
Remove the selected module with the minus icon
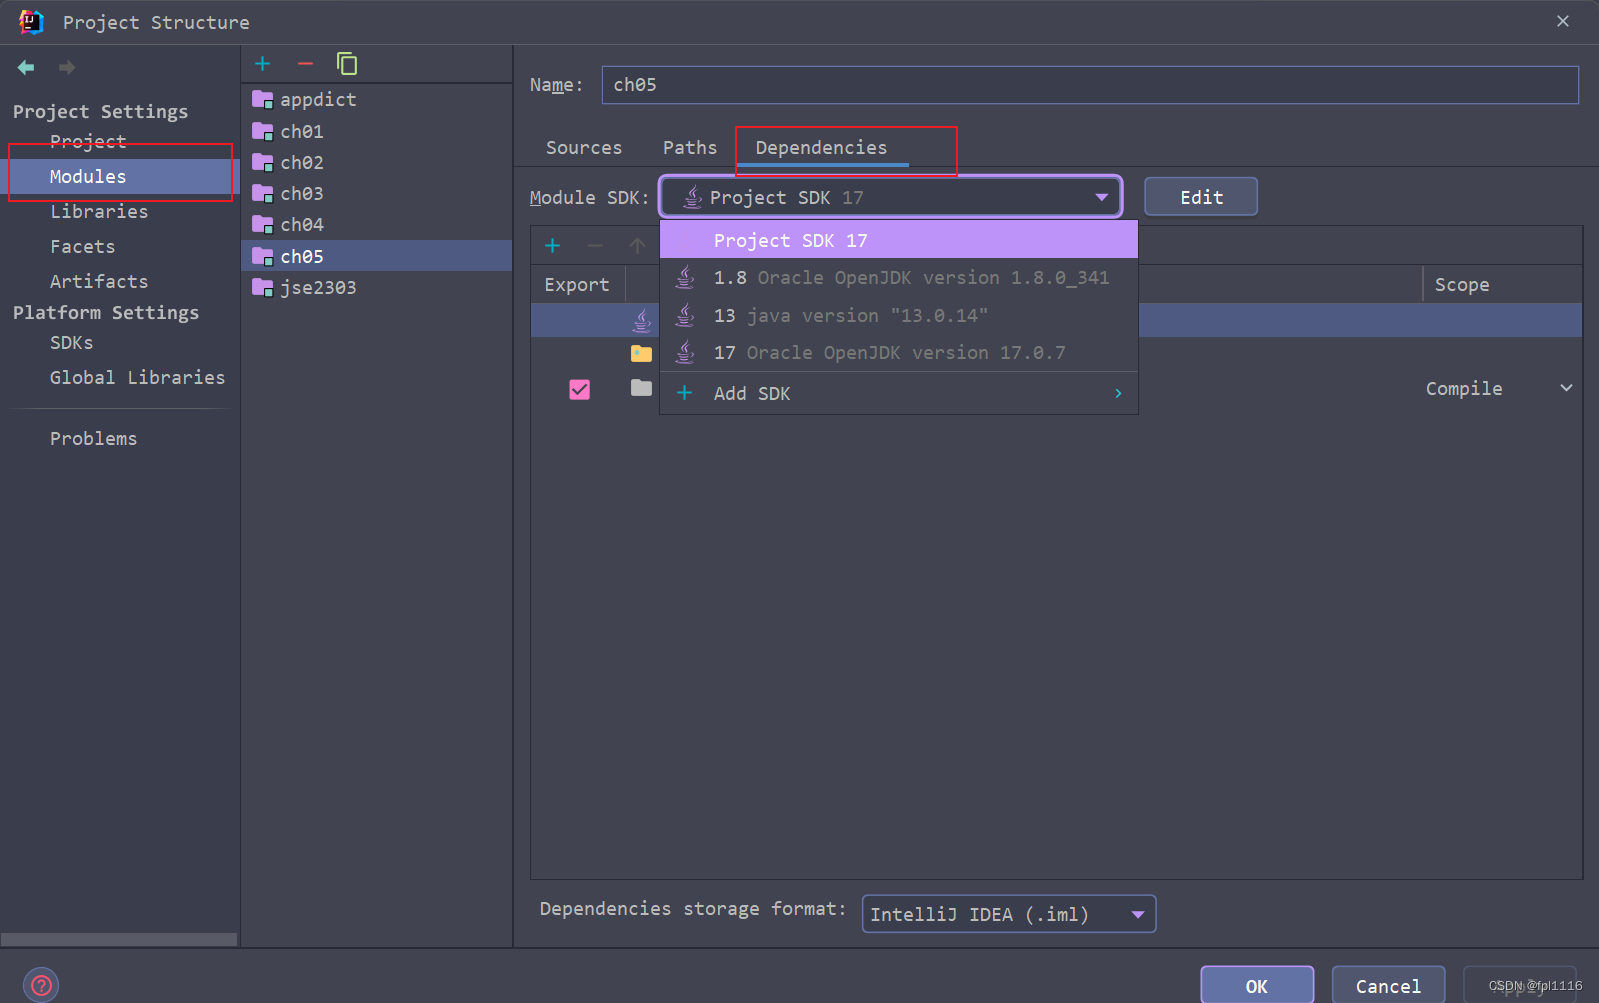(305, 64)
